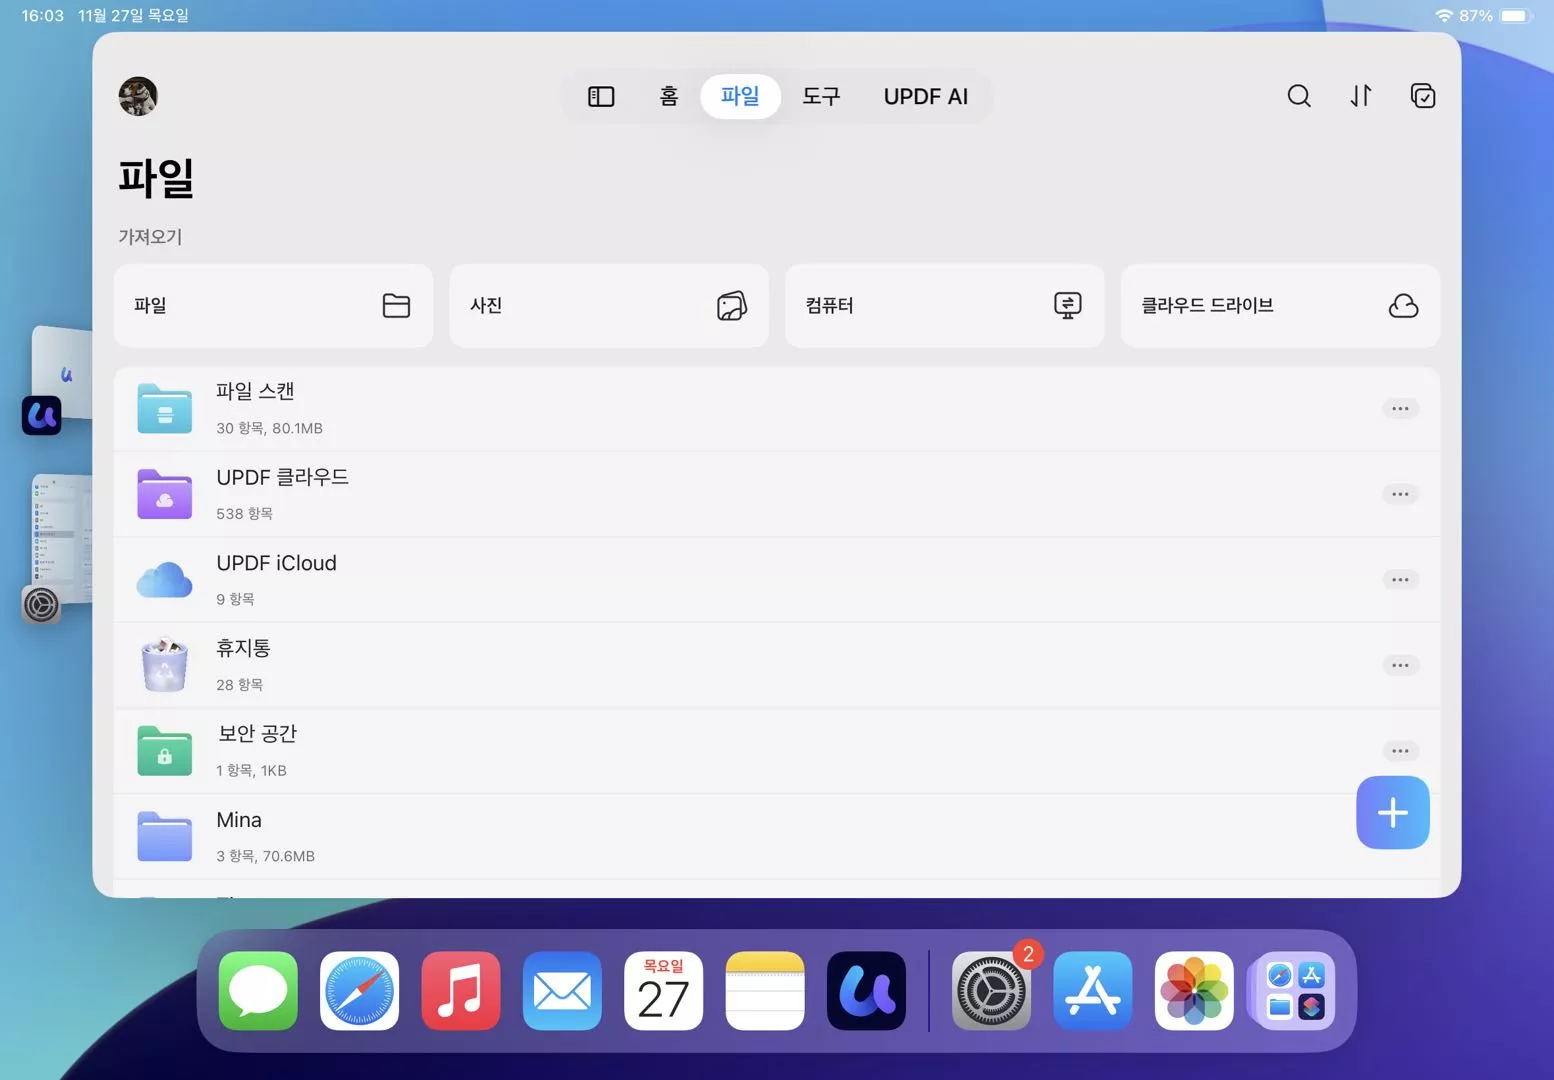Open the sort order arrows icon
This screenshot has height=1080, width=1554.
click(1361, 96)
